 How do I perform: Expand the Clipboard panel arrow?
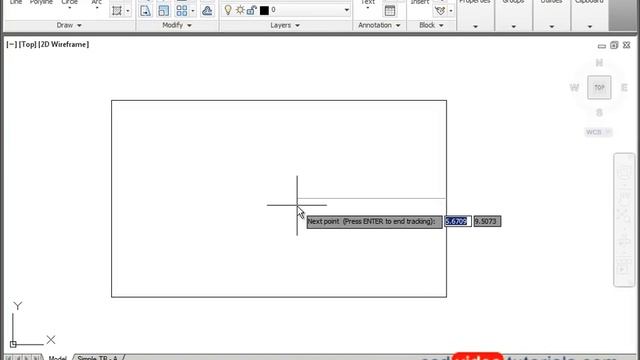coord(590,27)
